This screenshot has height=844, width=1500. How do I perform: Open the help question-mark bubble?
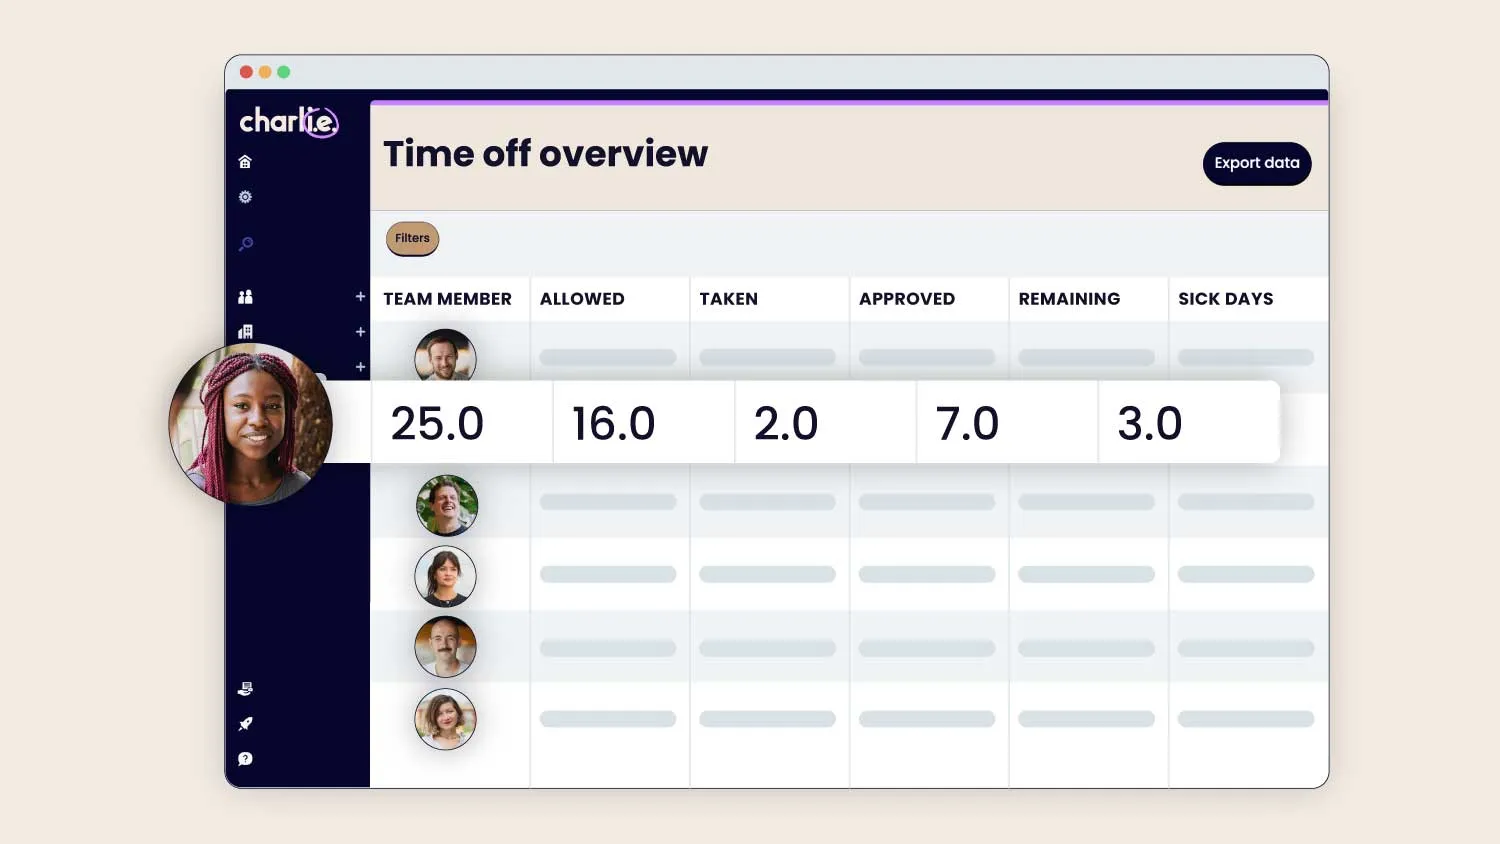click(245, 759)
